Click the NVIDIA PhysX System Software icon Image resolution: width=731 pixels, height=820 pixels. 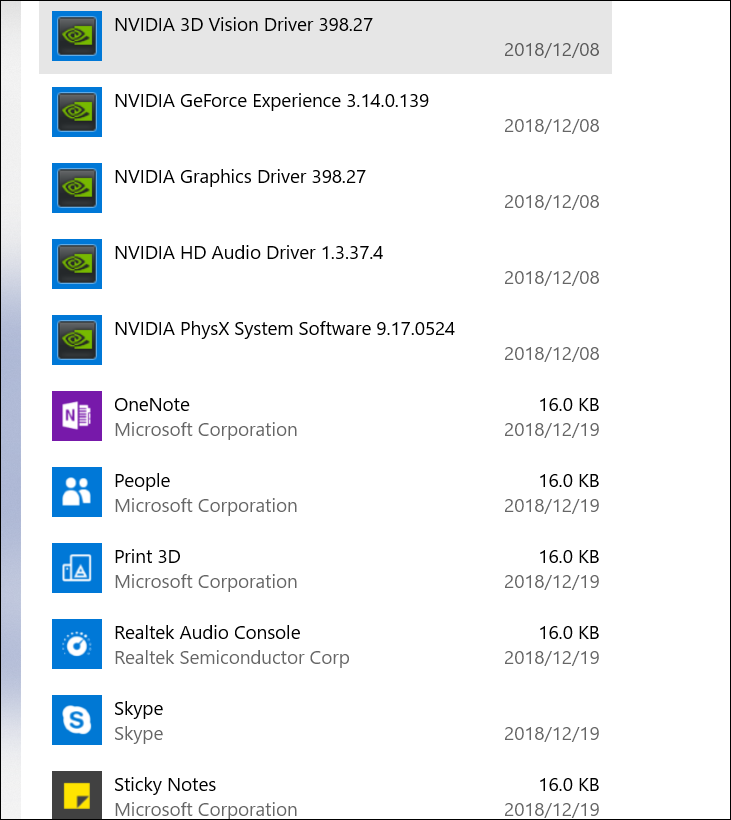77,340
